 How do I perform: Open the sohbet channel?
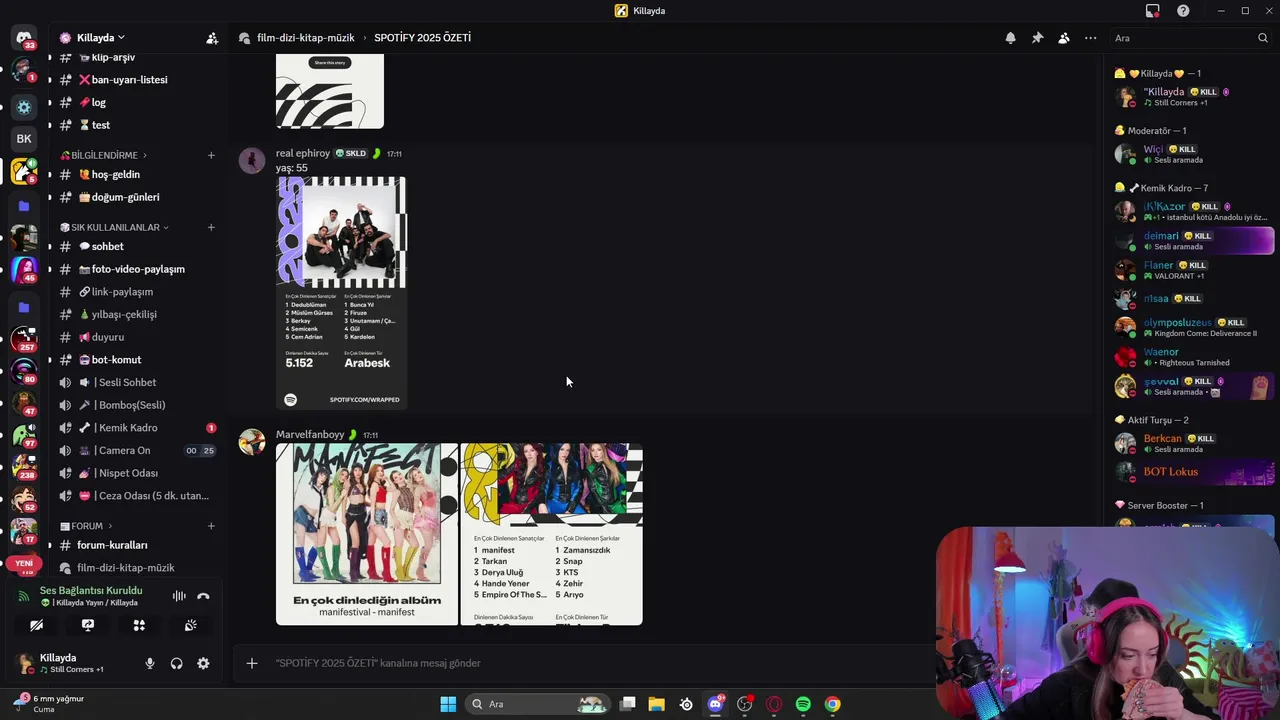coord(137,246)
